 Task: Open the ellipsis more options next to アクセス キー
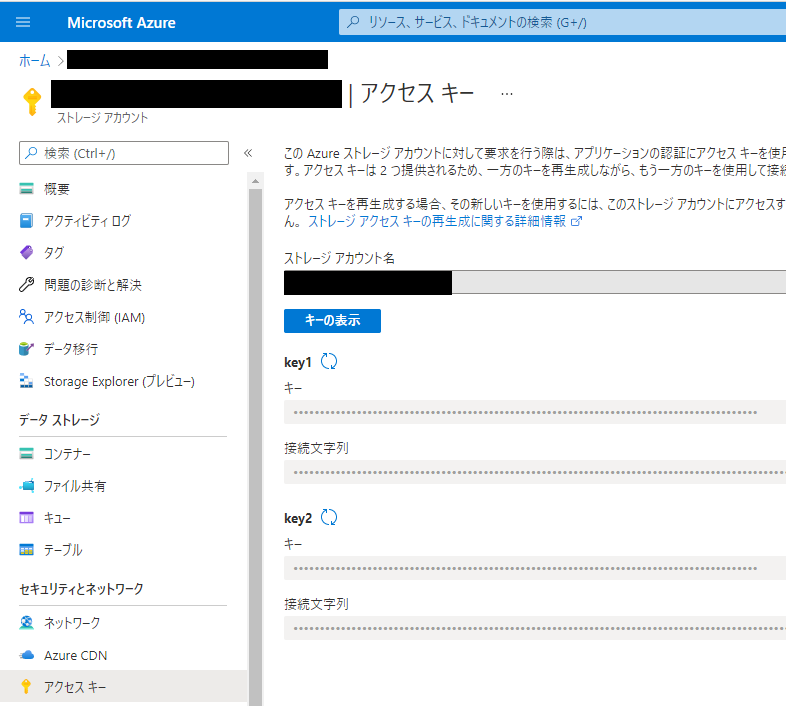[x=507, y=94]
